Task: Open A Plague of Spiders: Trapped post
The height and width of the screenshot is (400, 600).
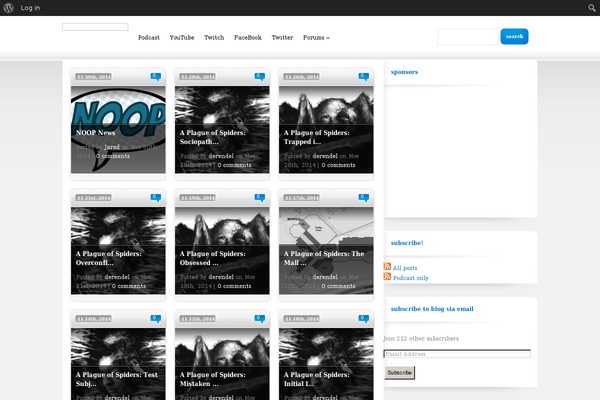Action: 316,137
